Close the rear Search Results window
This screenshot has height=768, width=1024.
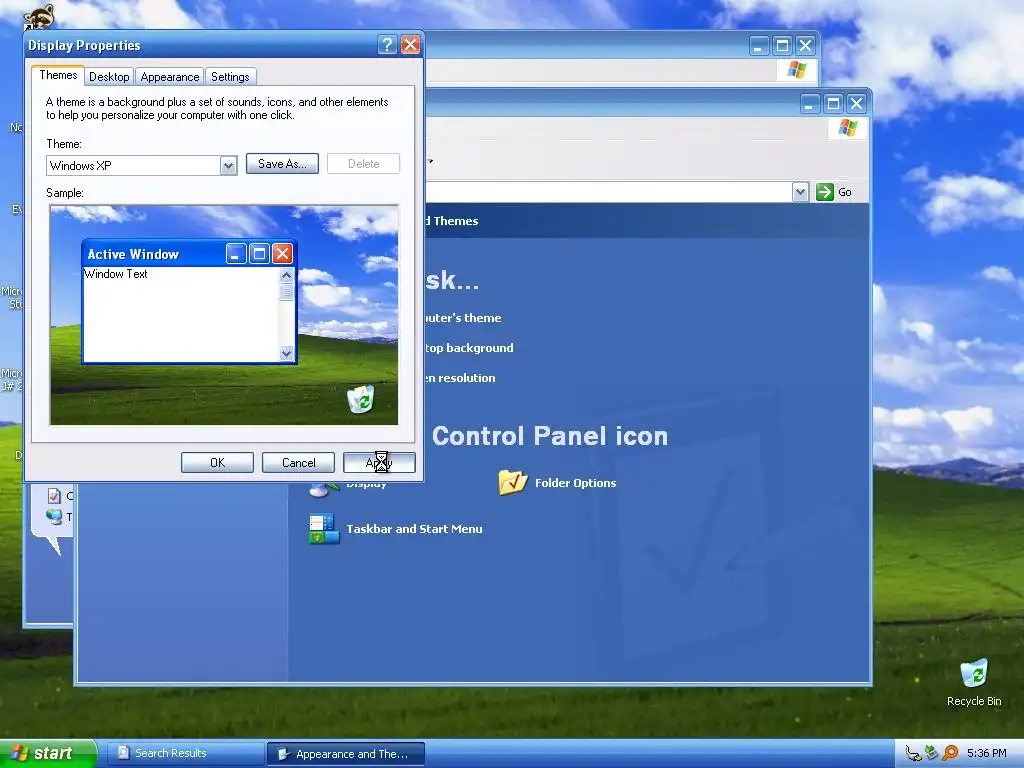pos(805,46)
